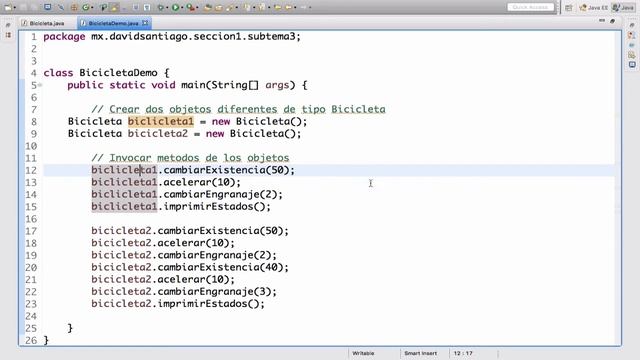
Task: Minimize the editor area
Action: 602,20
